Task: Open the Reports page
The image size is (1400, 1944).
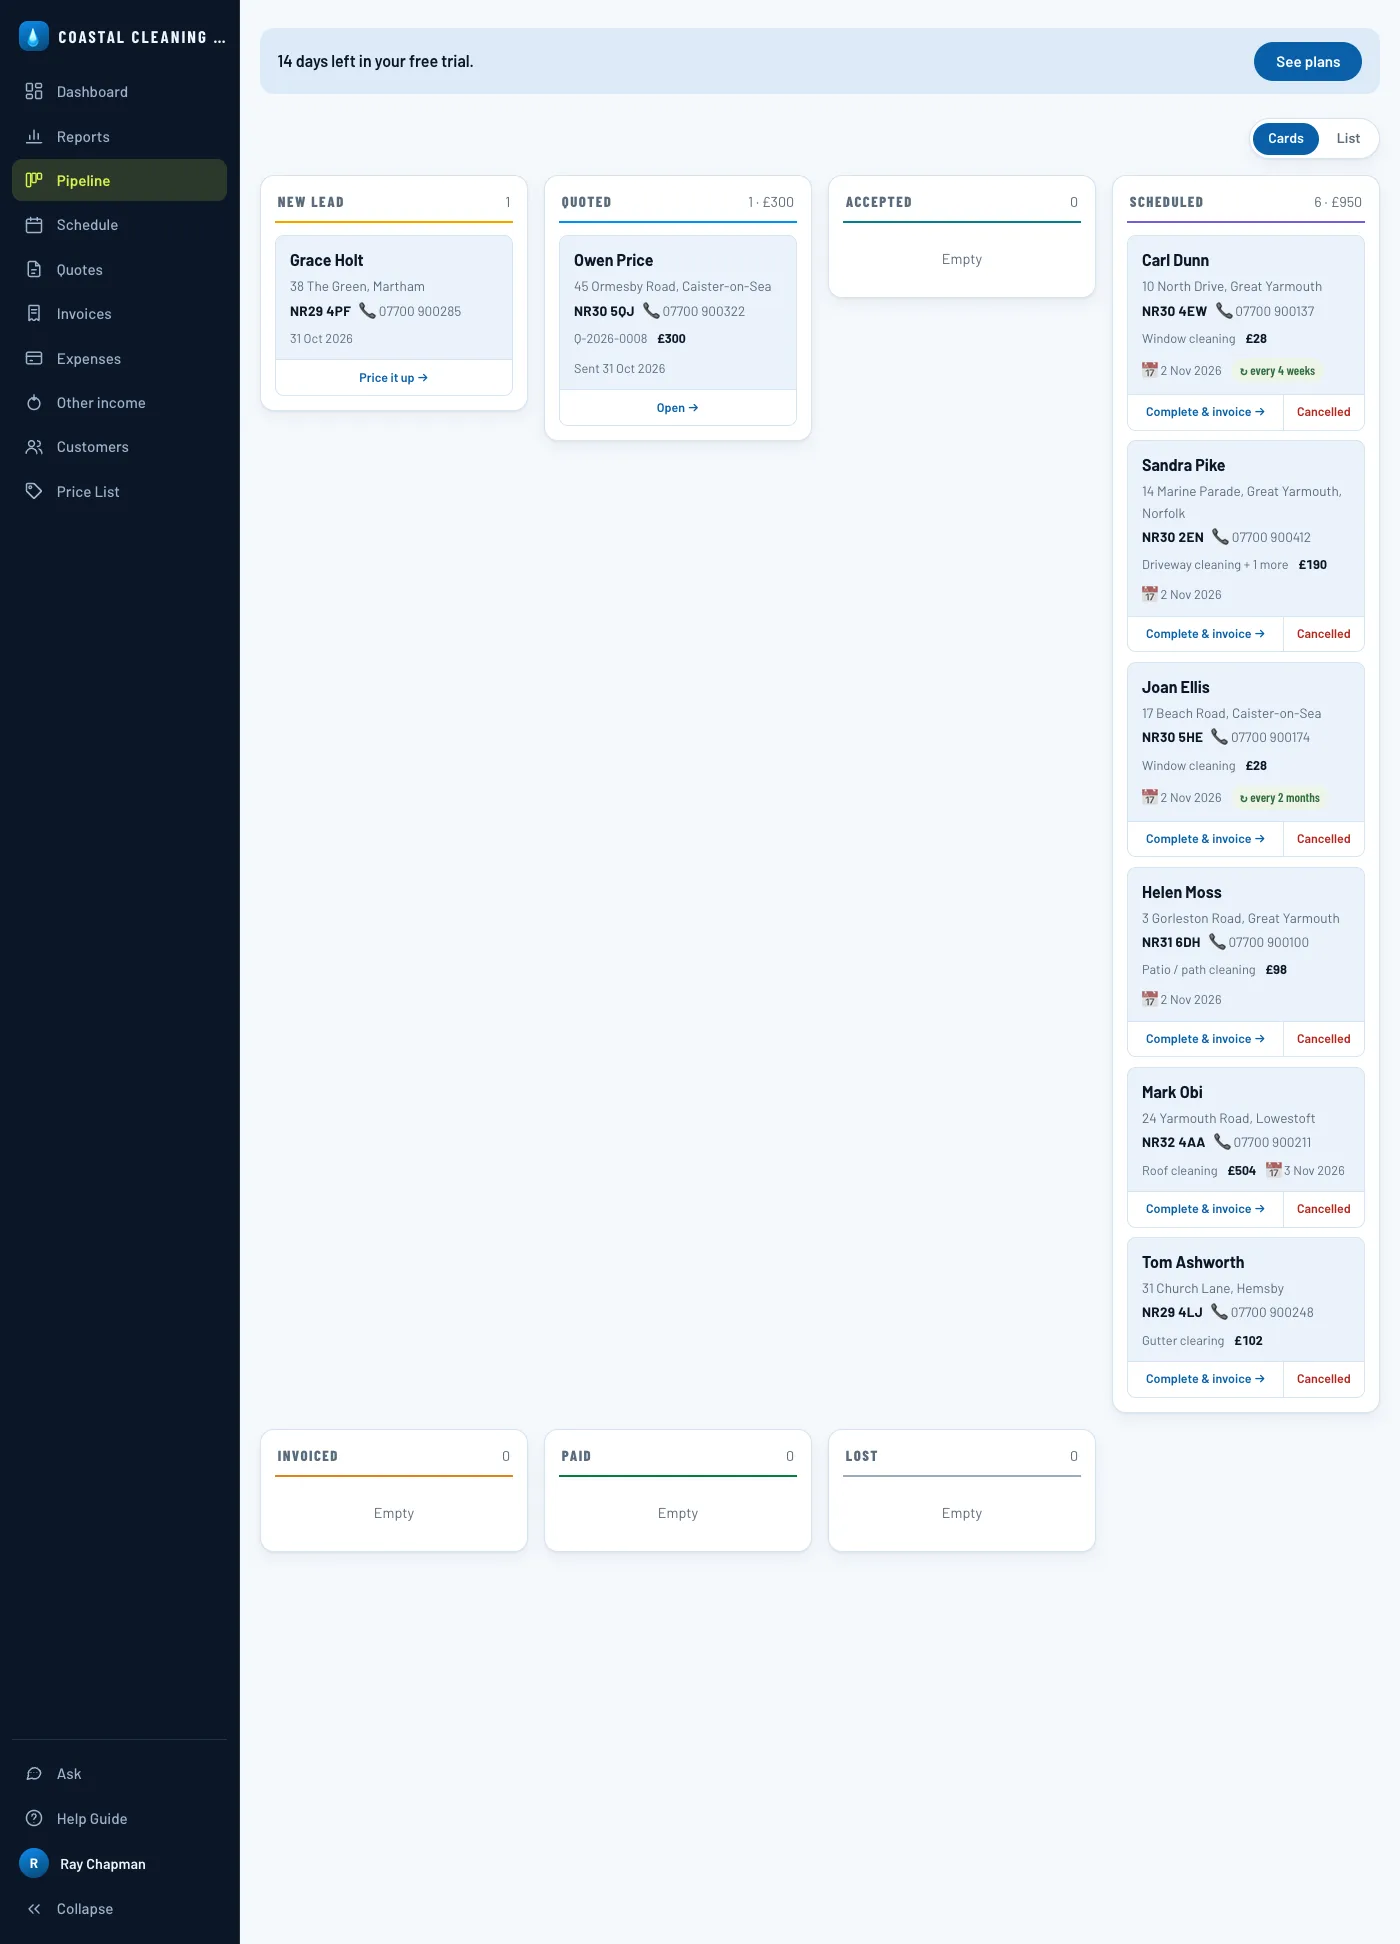Action: [x=119, y=137]
